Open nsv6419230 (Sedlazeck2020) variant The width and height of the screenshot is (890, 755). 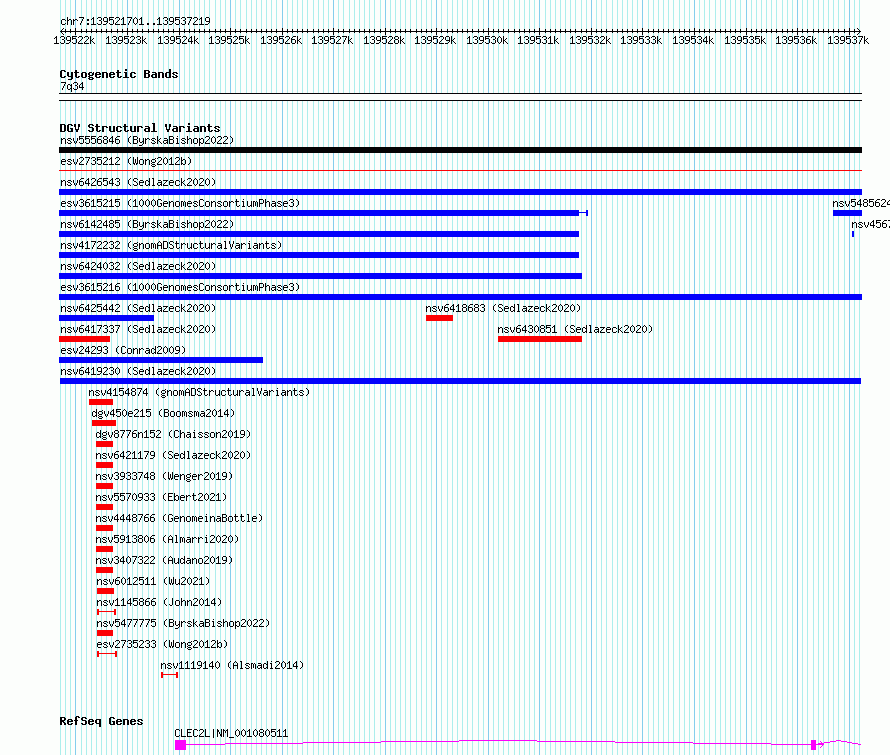pos(138,371)
